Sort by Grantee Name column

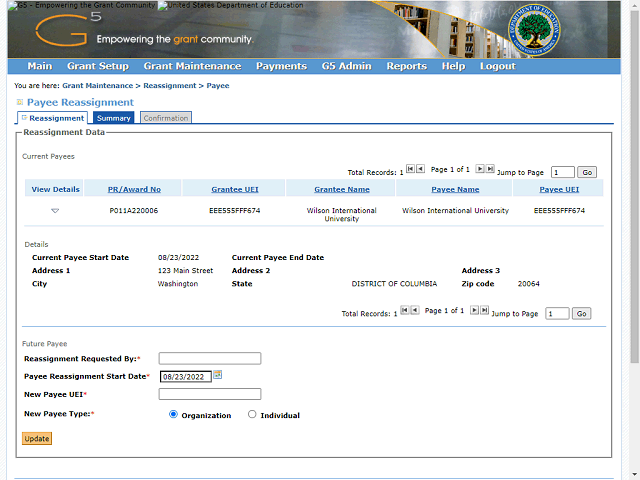click(342, 189)
